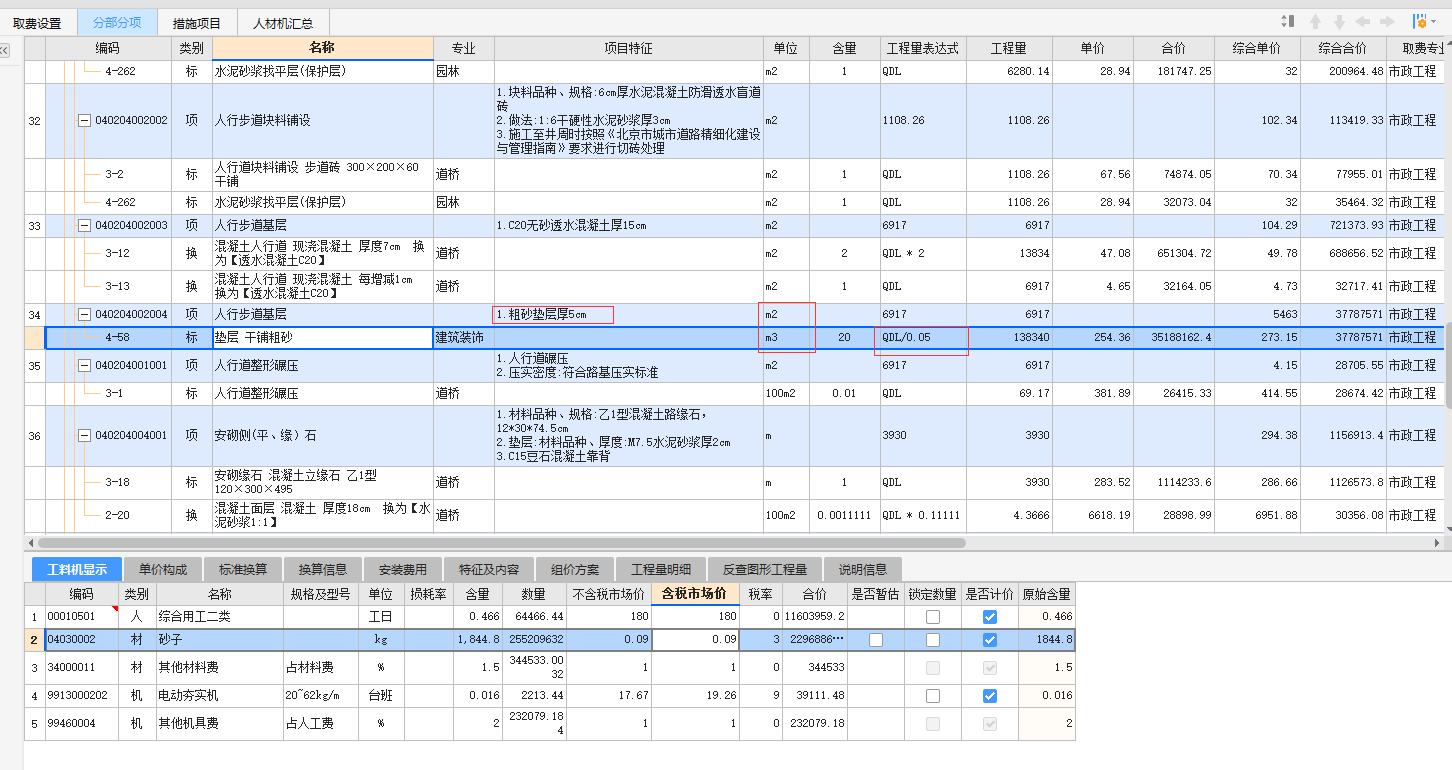Screen dimensions: 1452x770
Task: Select the 2-20 code cell
Action: tap(108, 516)
